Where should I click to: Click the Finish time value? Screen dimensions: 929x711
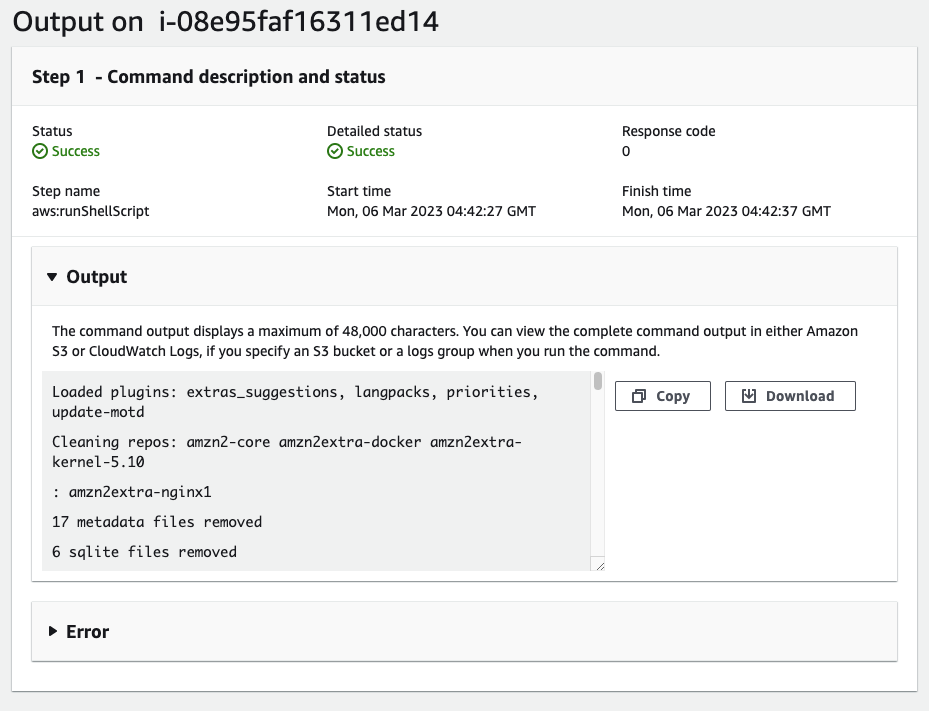click(726, 211)
